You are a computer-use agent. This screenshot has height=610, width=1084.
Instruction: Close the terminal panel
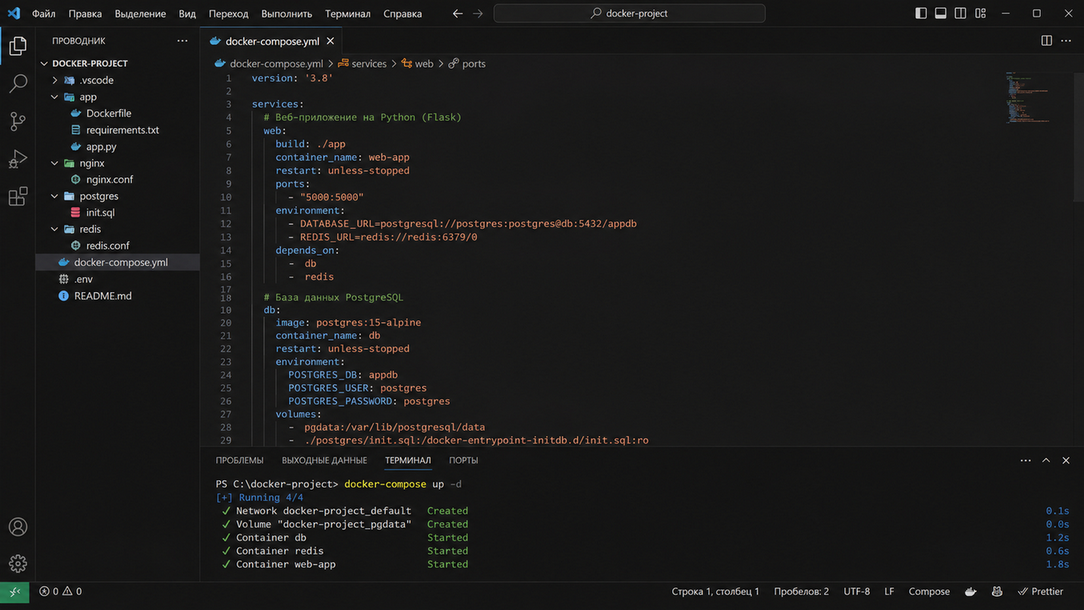(x=1066, y=461)
